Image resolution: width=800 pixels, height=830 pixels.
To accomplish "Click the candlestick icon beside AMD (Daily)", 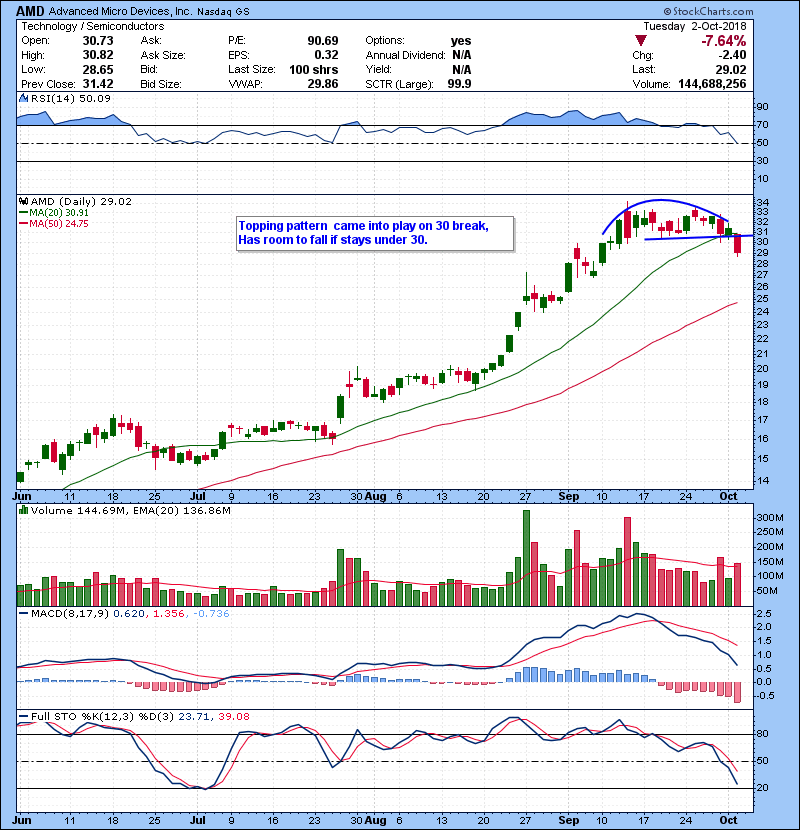I will point(24,201).
